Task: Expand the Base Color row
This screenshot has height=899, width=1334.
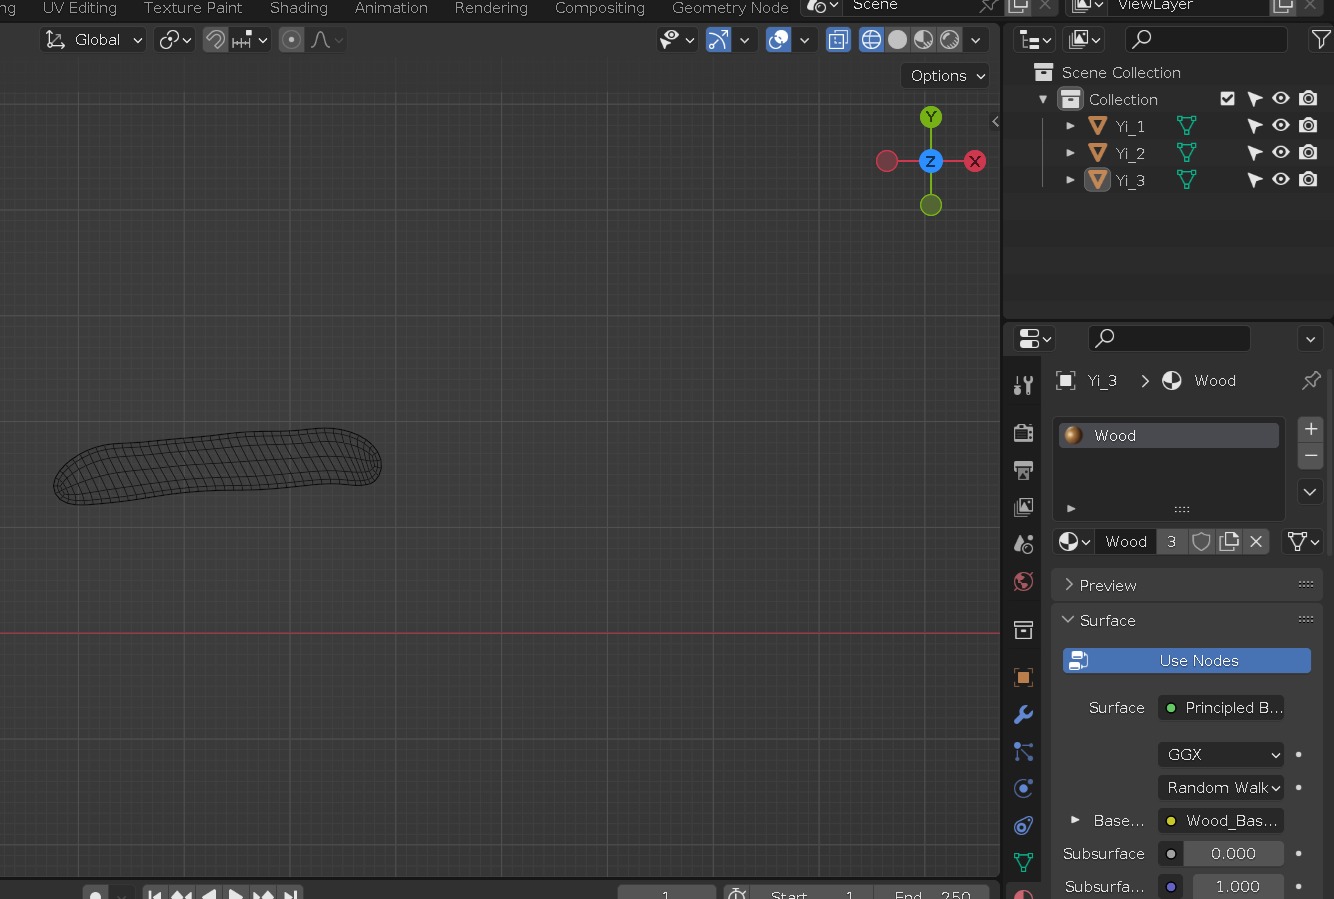Action: pos(1075,820)
